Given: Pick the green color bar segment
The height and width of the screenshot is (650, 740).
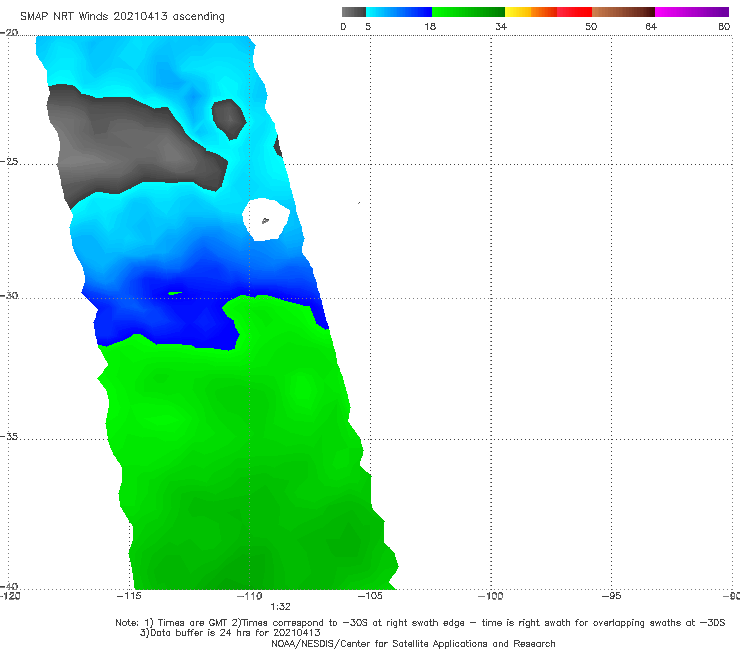Looking at the screenshot, I should [x=468, y=12].
